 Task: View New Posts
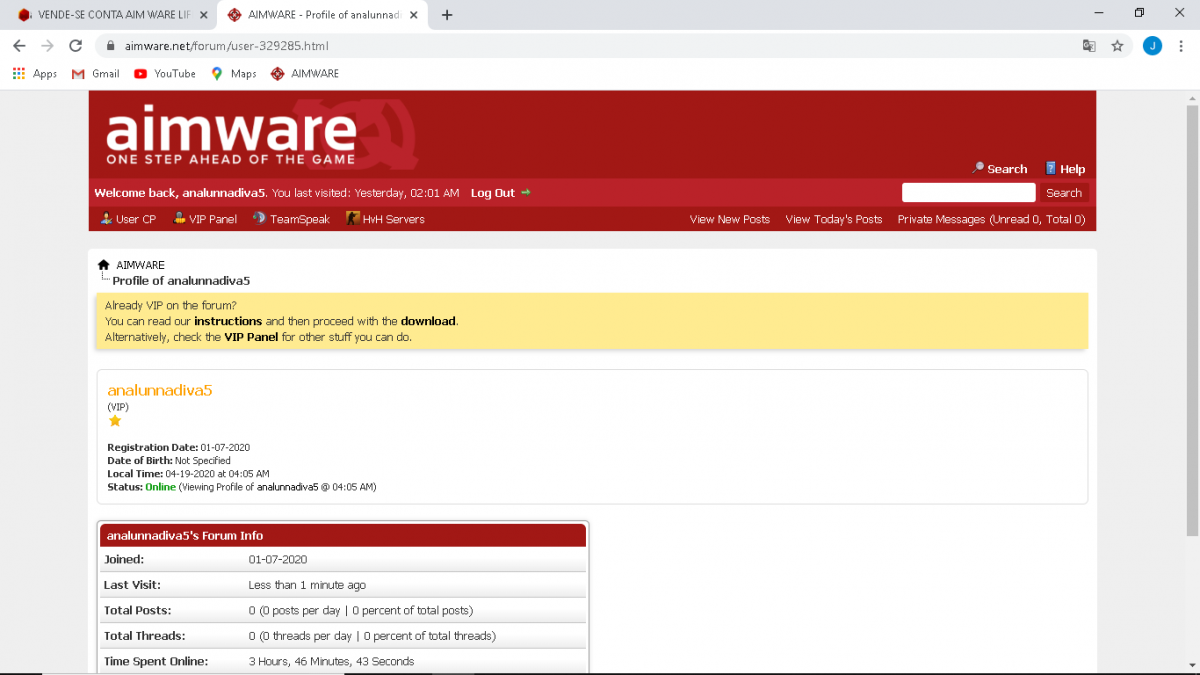point(730,219)
